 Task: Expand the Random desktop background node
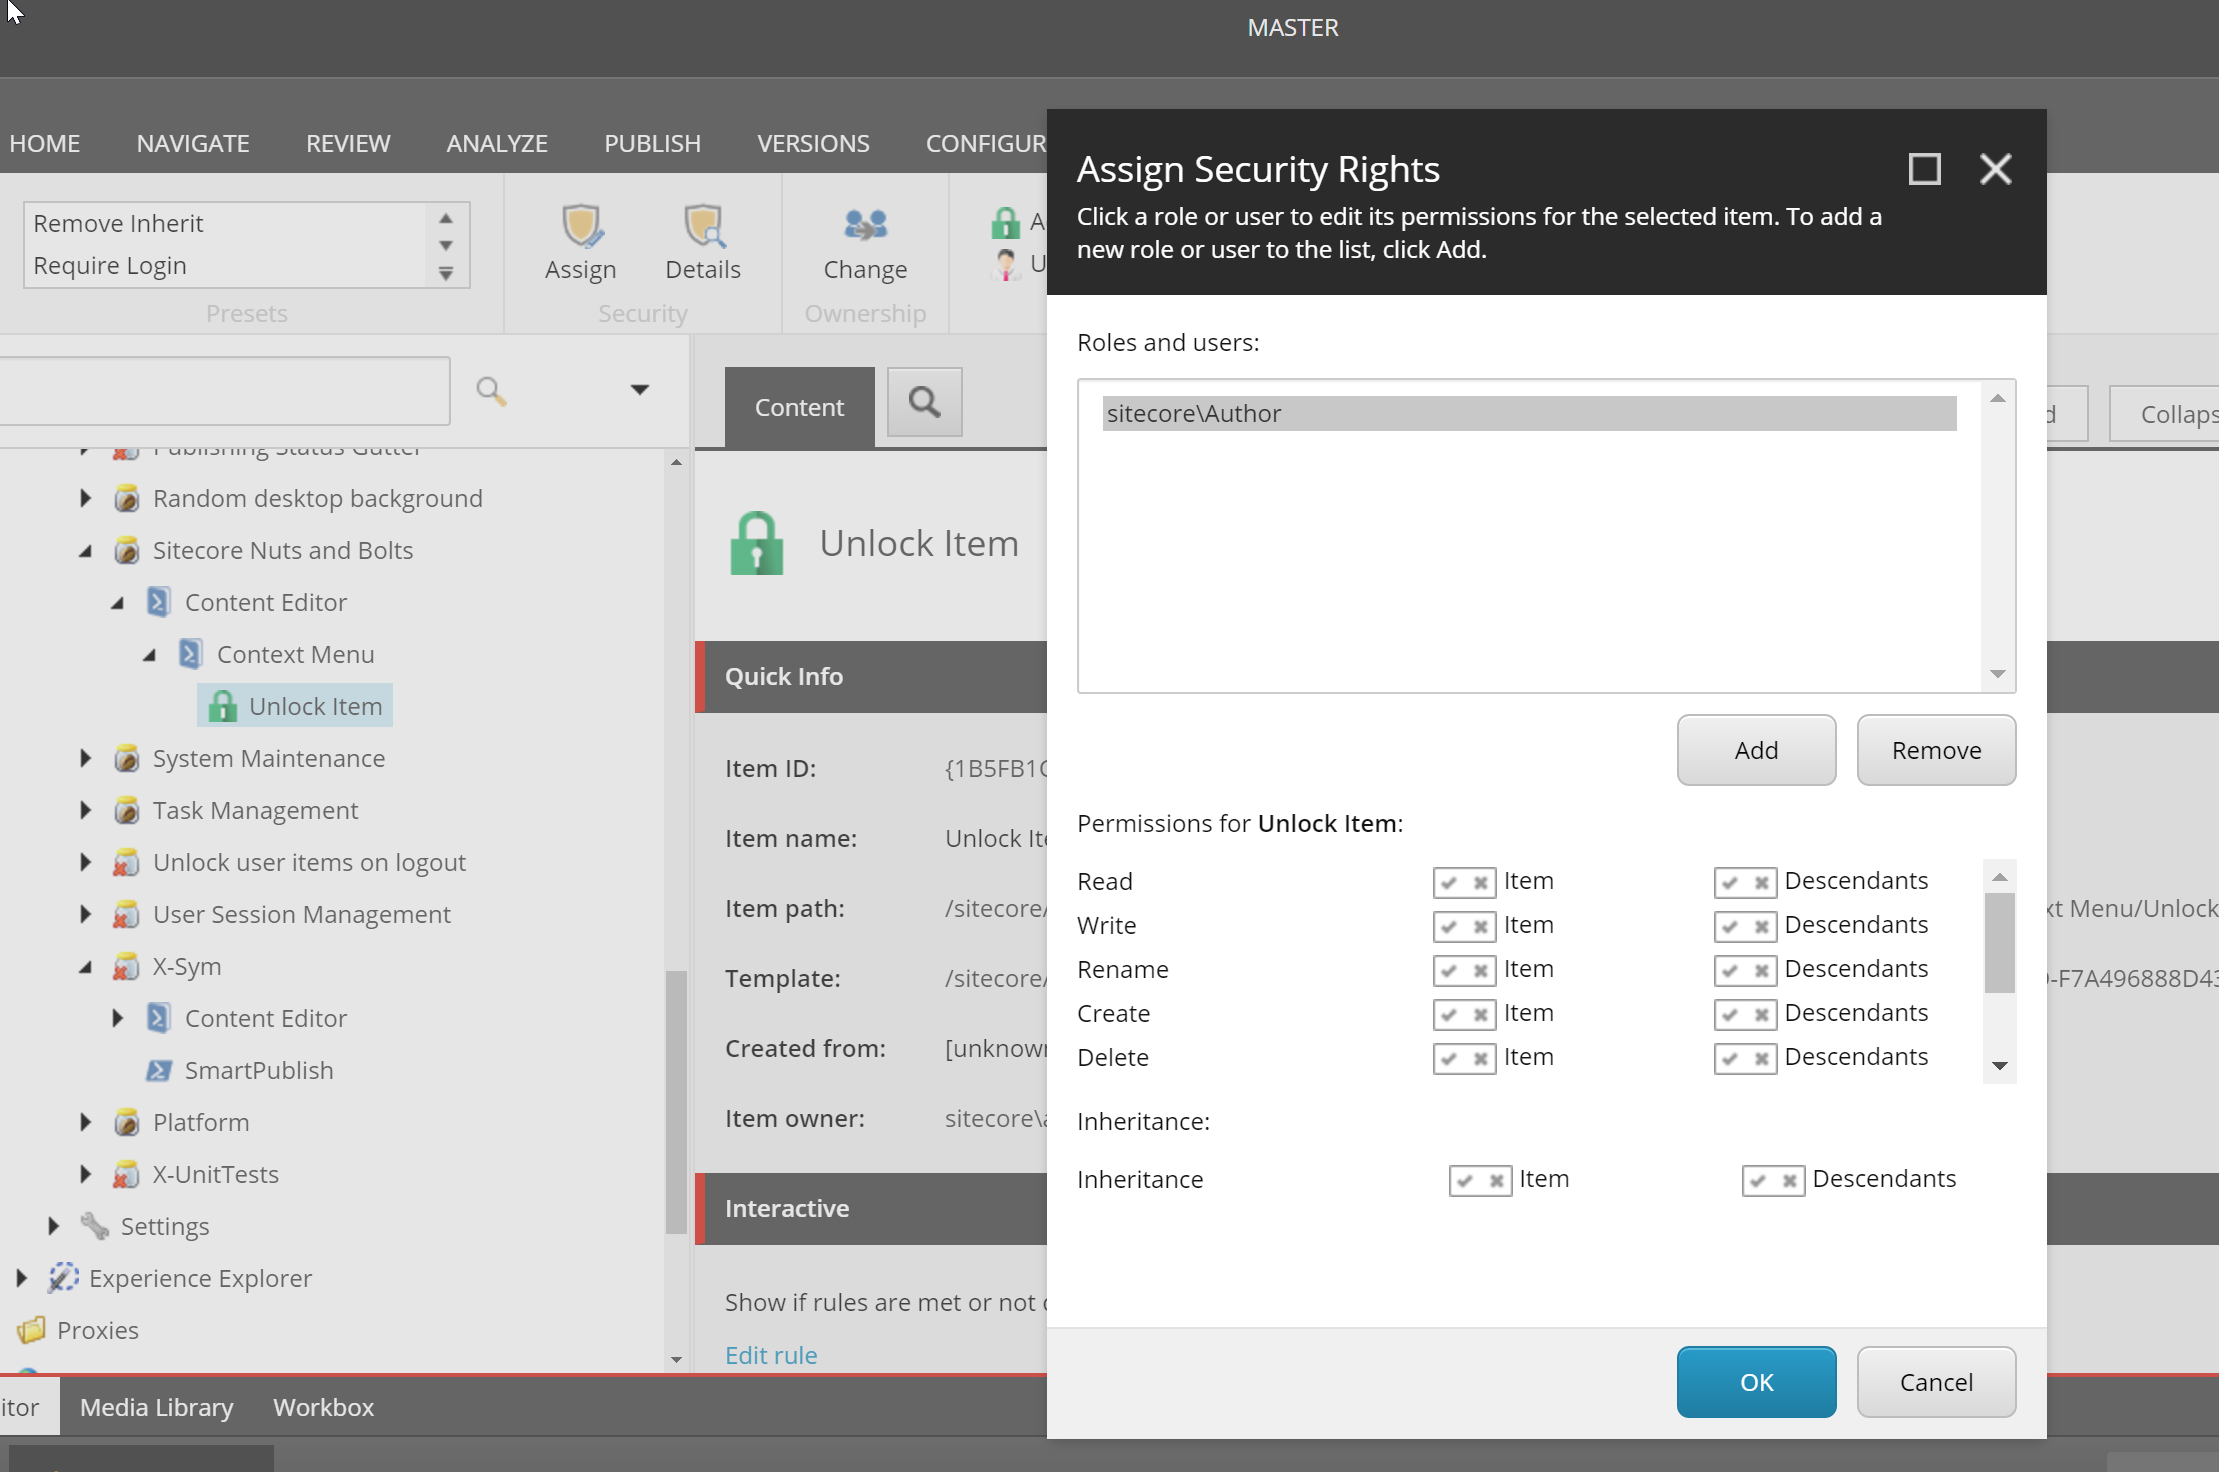tap(86, 498)
